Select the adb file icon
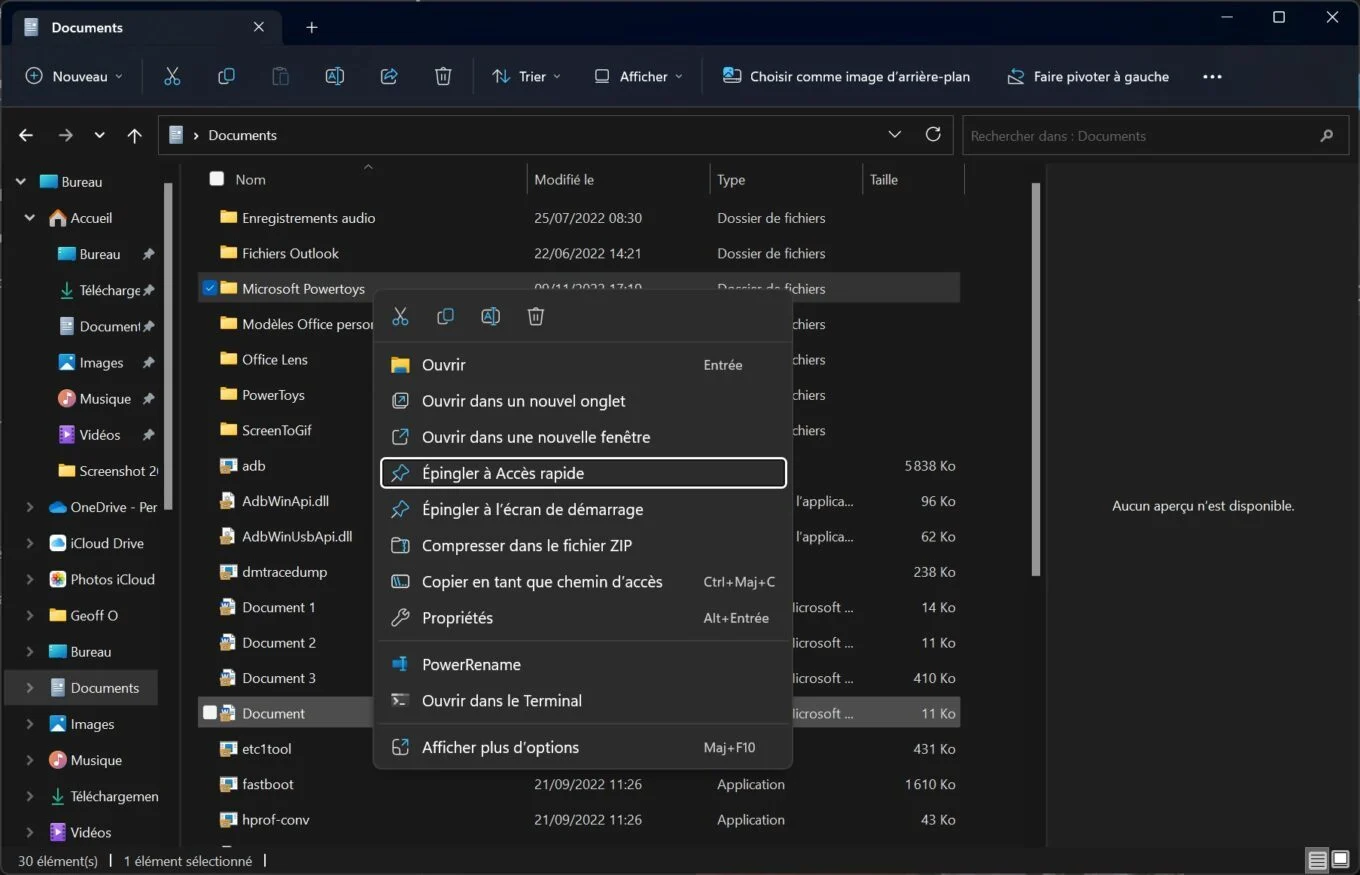1360x875 pixels. click(x=227, y=466)
